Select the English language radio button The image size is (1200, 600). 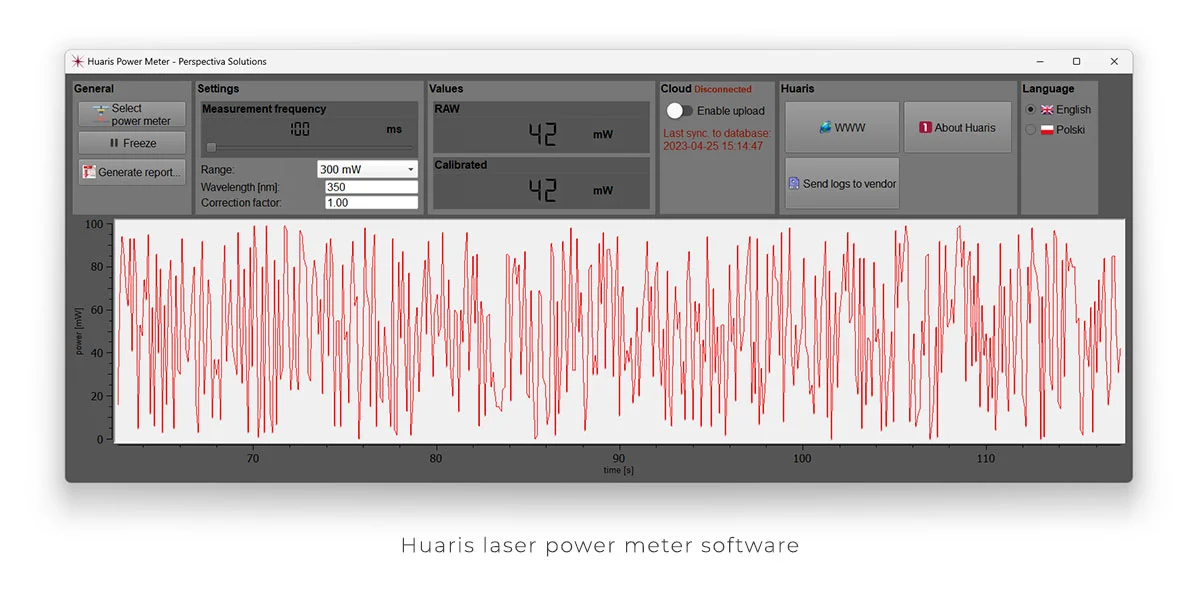tap(1031, 110)
